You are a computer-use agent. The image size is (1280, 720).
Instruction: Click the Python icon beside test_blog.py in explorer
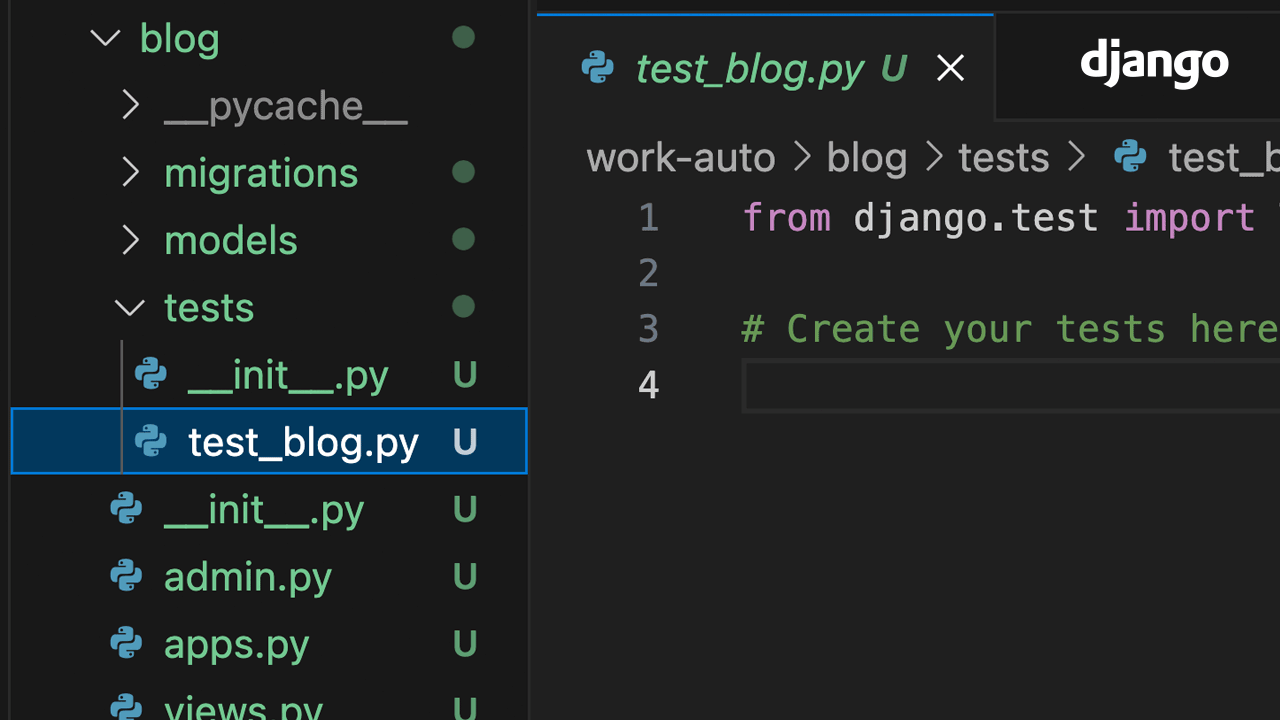150,441
